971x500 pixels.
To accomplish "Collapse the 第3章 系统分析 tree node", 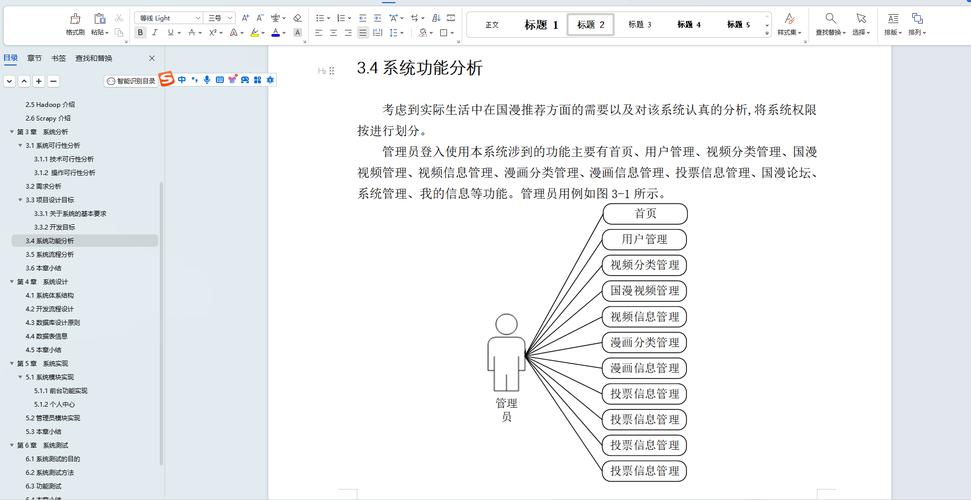I will point(12,132).
